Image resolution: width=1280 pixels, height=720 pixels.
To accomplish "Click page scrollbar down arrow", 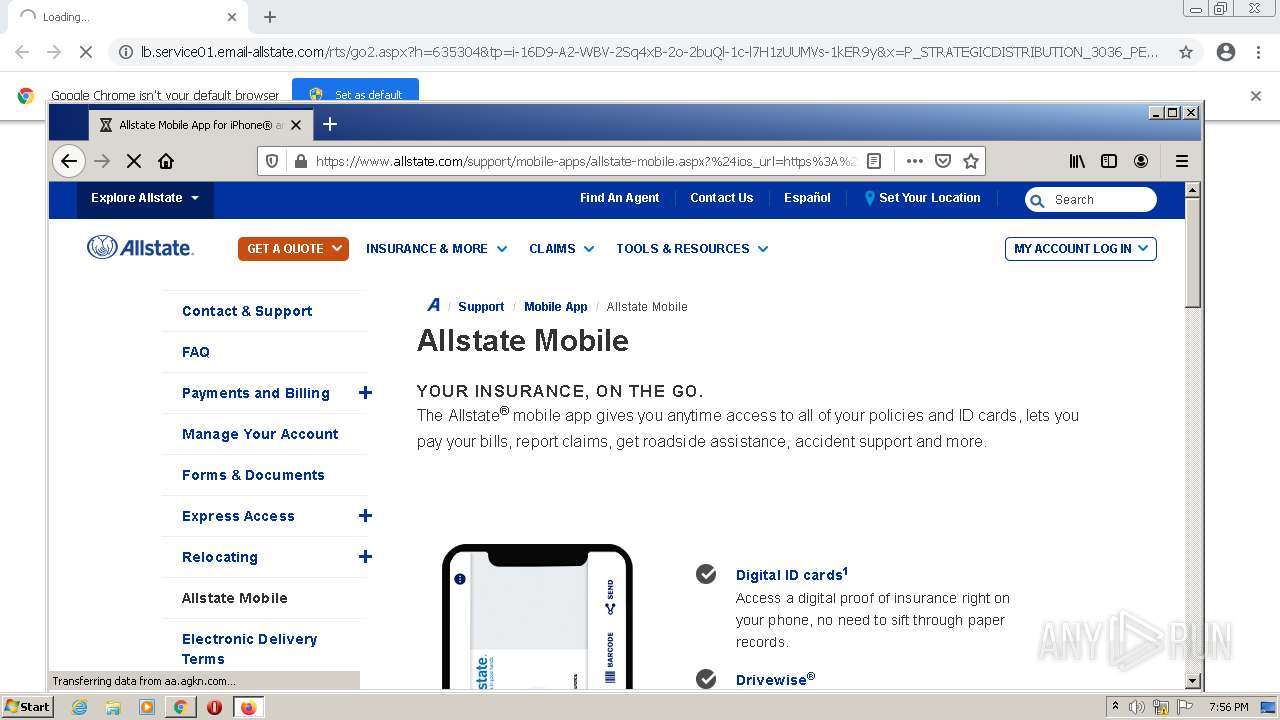I will click(1192, 681).
